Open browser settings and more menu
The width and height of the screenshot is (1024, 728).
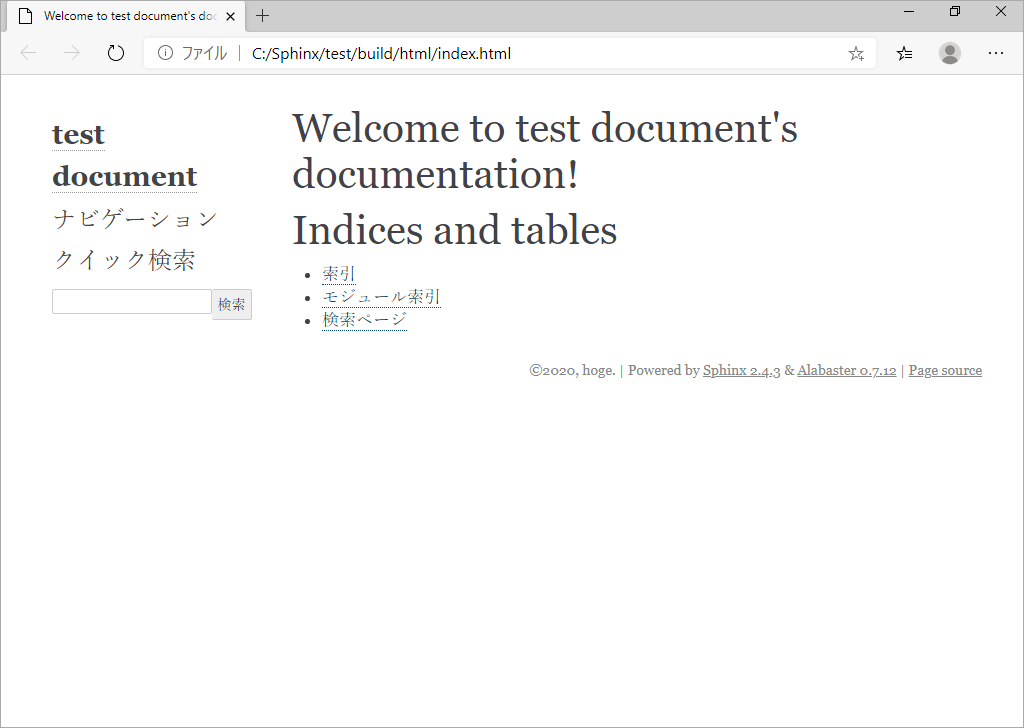[995, 53]
